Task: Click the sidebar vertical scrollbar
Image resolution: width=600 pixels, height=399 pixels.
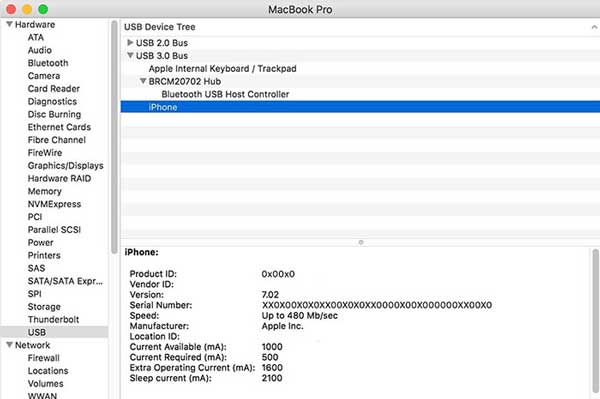Action: [114, 137]
